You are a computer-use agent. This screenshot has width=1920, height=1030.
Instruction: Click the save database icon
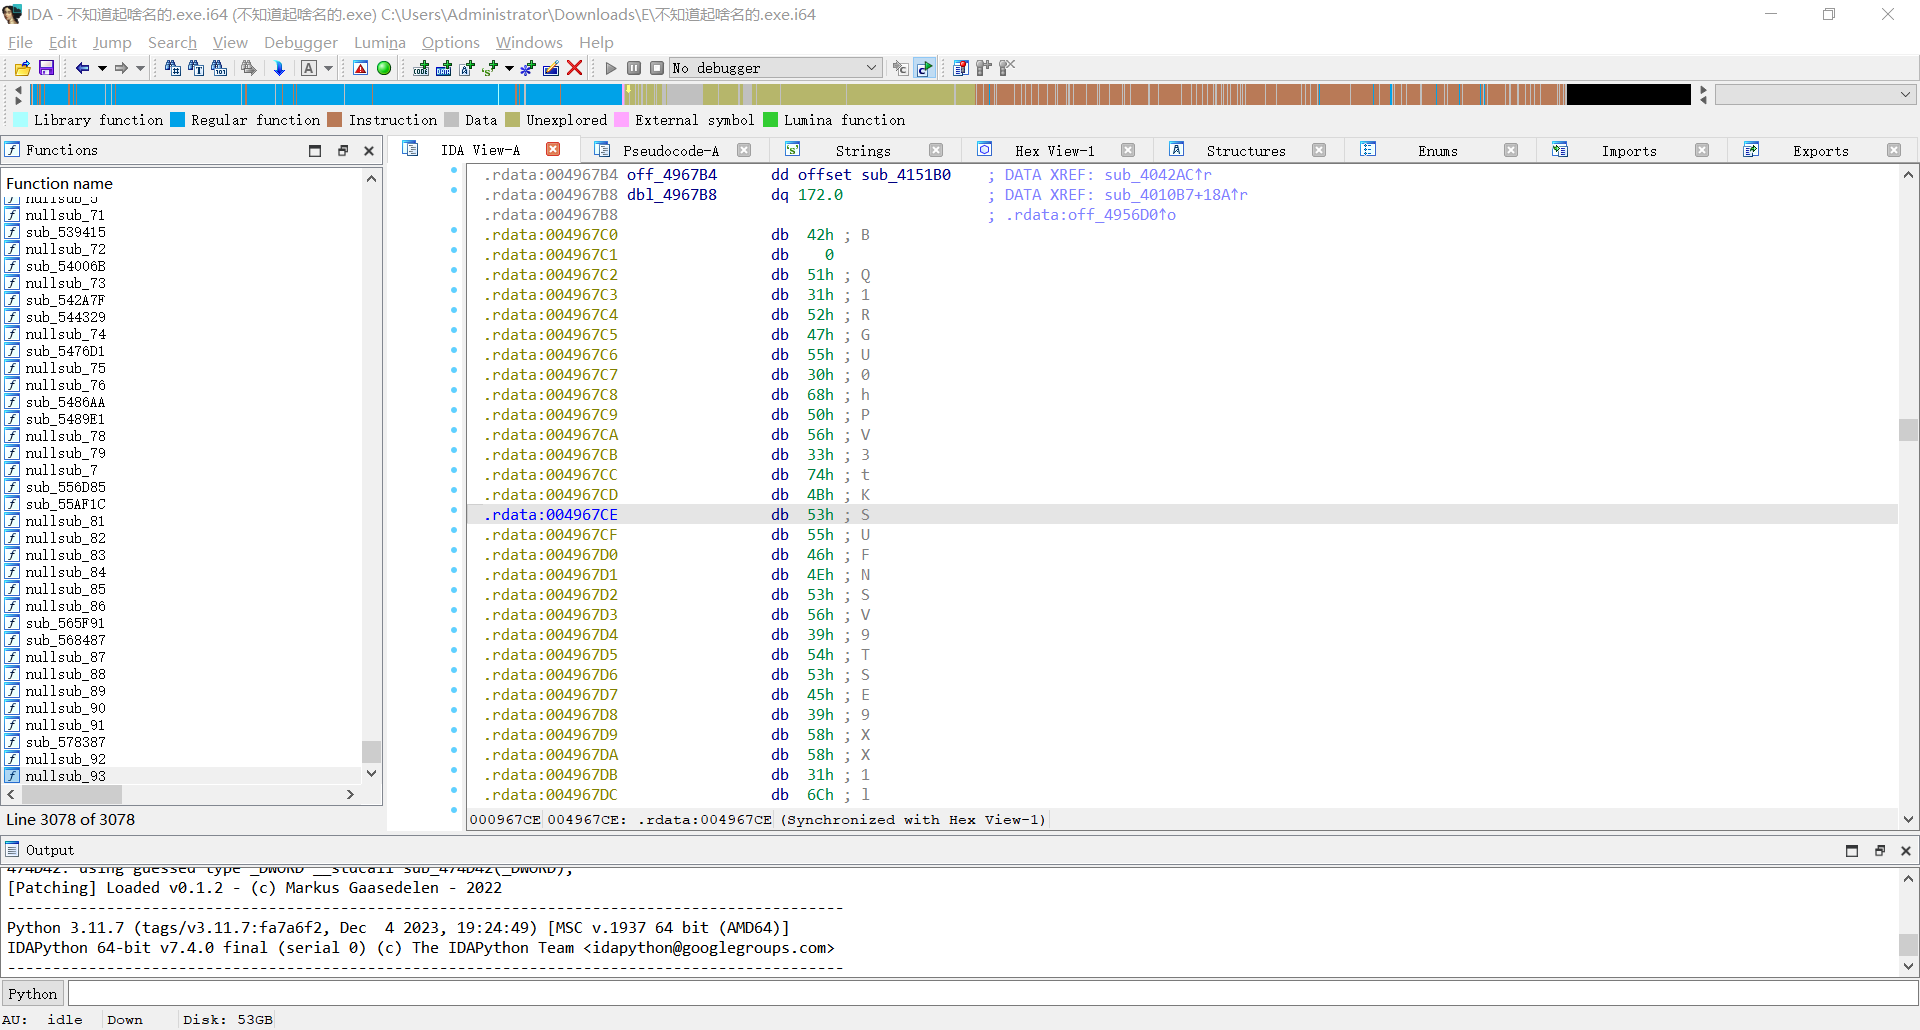[46, 68]
